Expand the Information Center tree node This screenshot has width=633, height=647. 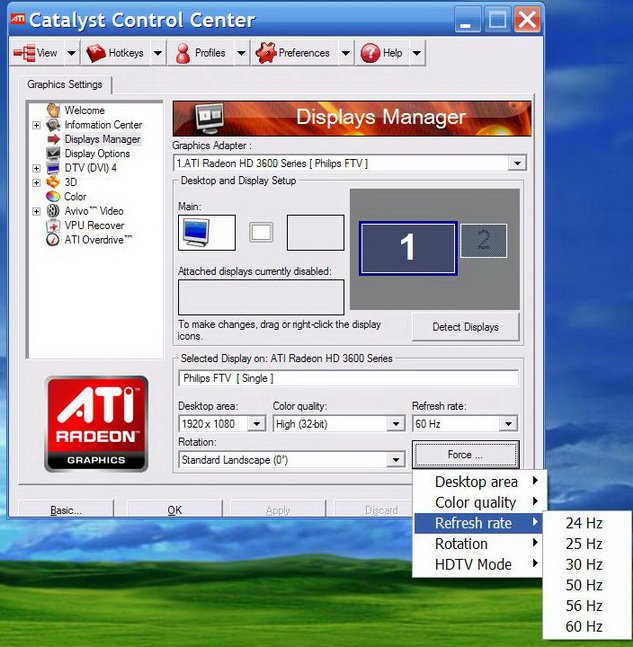click(x=36, y=125)
